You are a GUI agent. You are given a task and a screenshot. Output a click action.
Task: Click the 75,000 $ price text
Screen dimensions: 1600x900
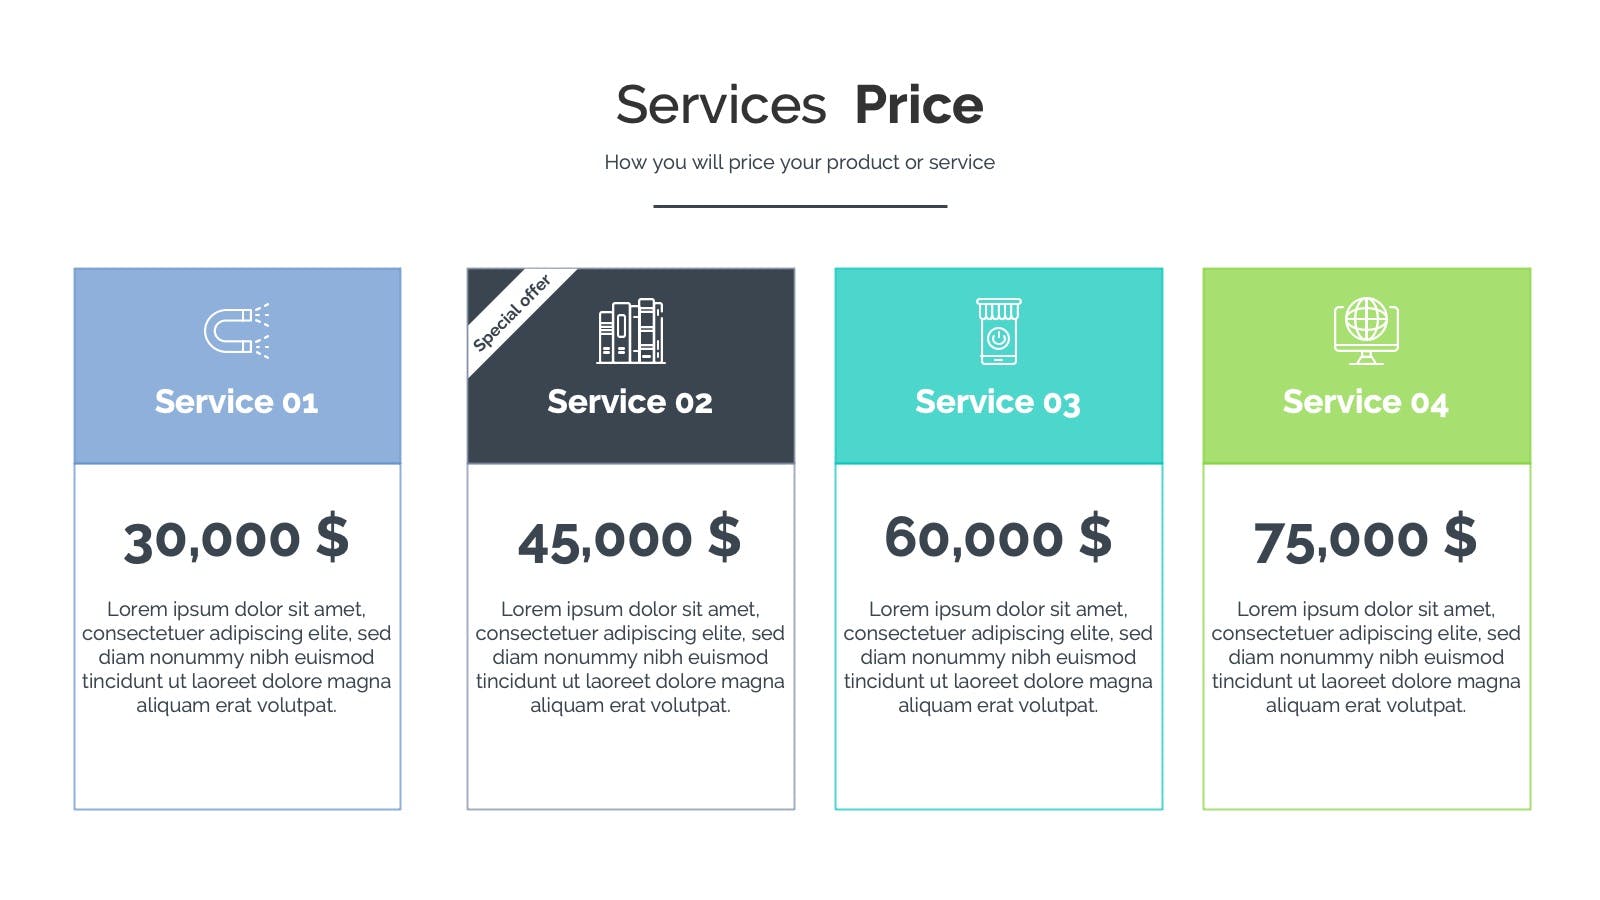[1366, 539]
